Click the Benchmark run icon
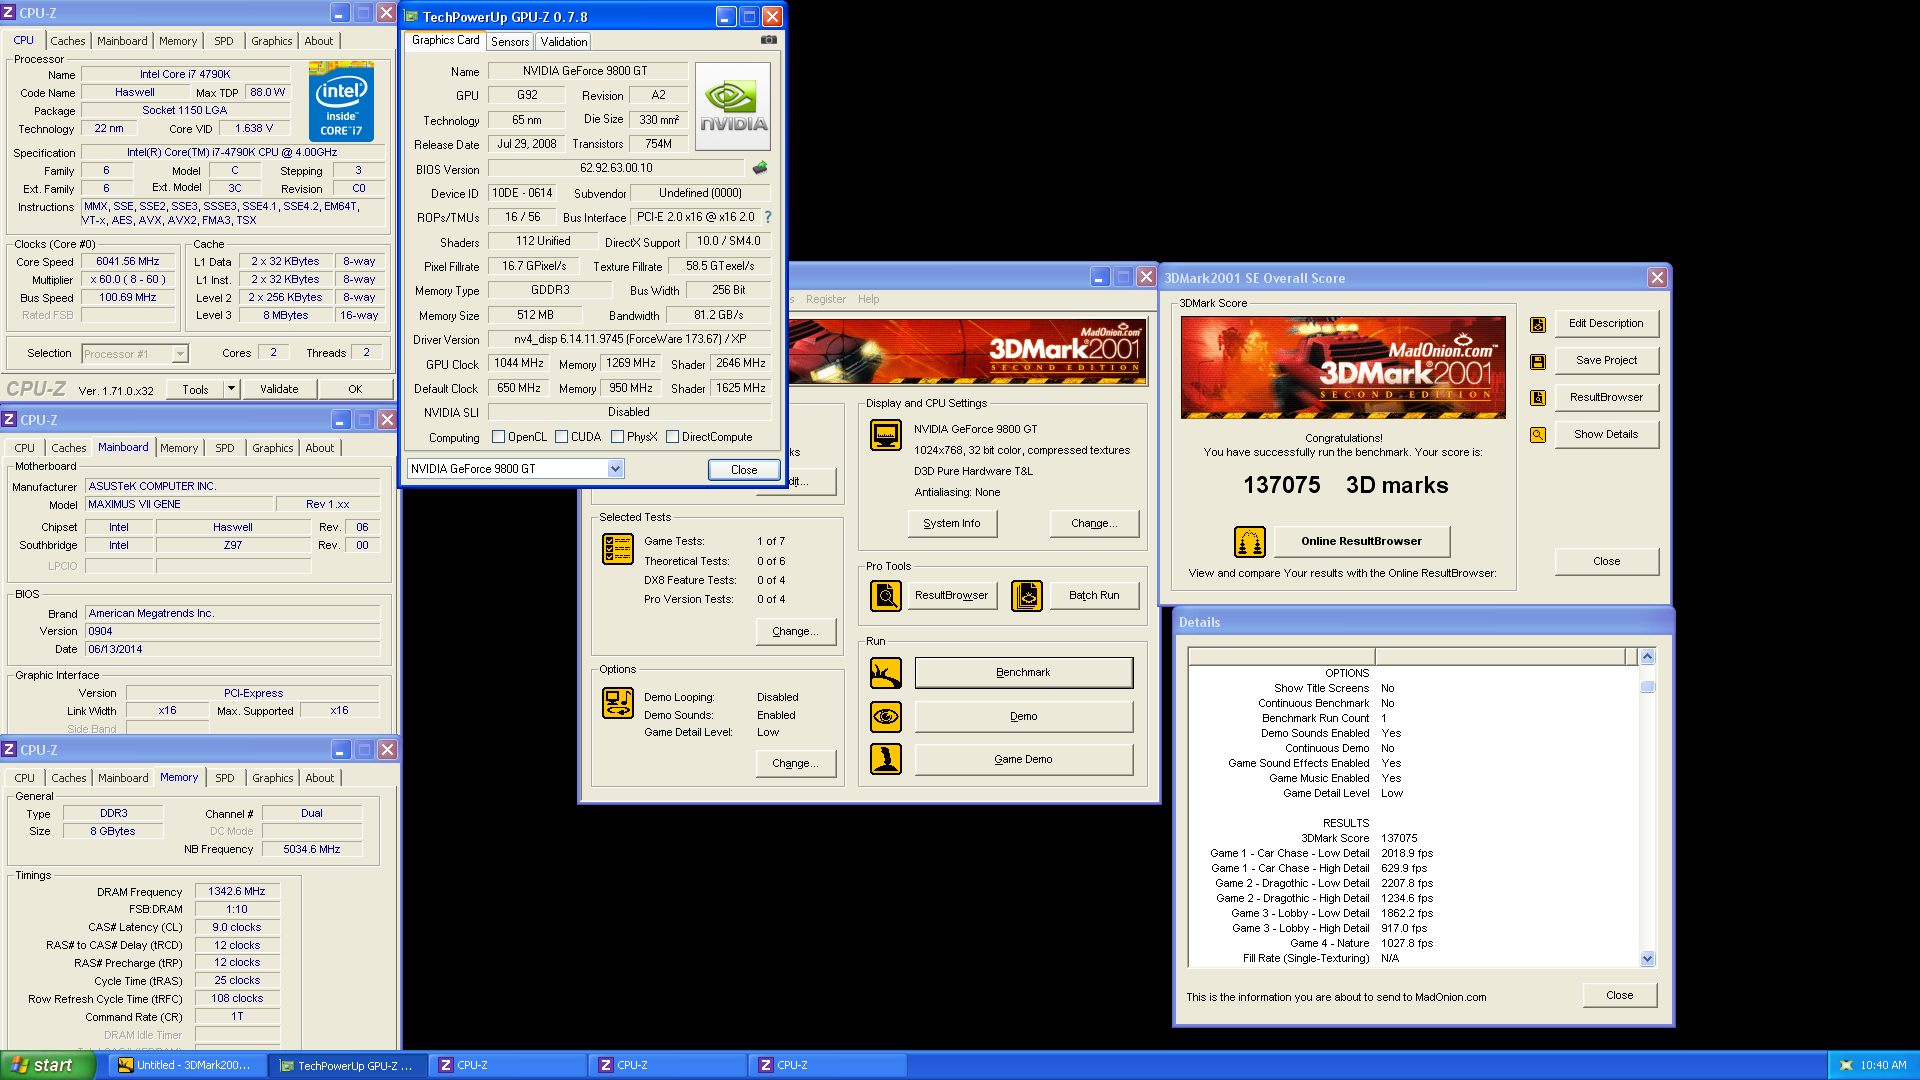Image resolution: width=1920 pixels, height=1080 pixels. [886, 673]
